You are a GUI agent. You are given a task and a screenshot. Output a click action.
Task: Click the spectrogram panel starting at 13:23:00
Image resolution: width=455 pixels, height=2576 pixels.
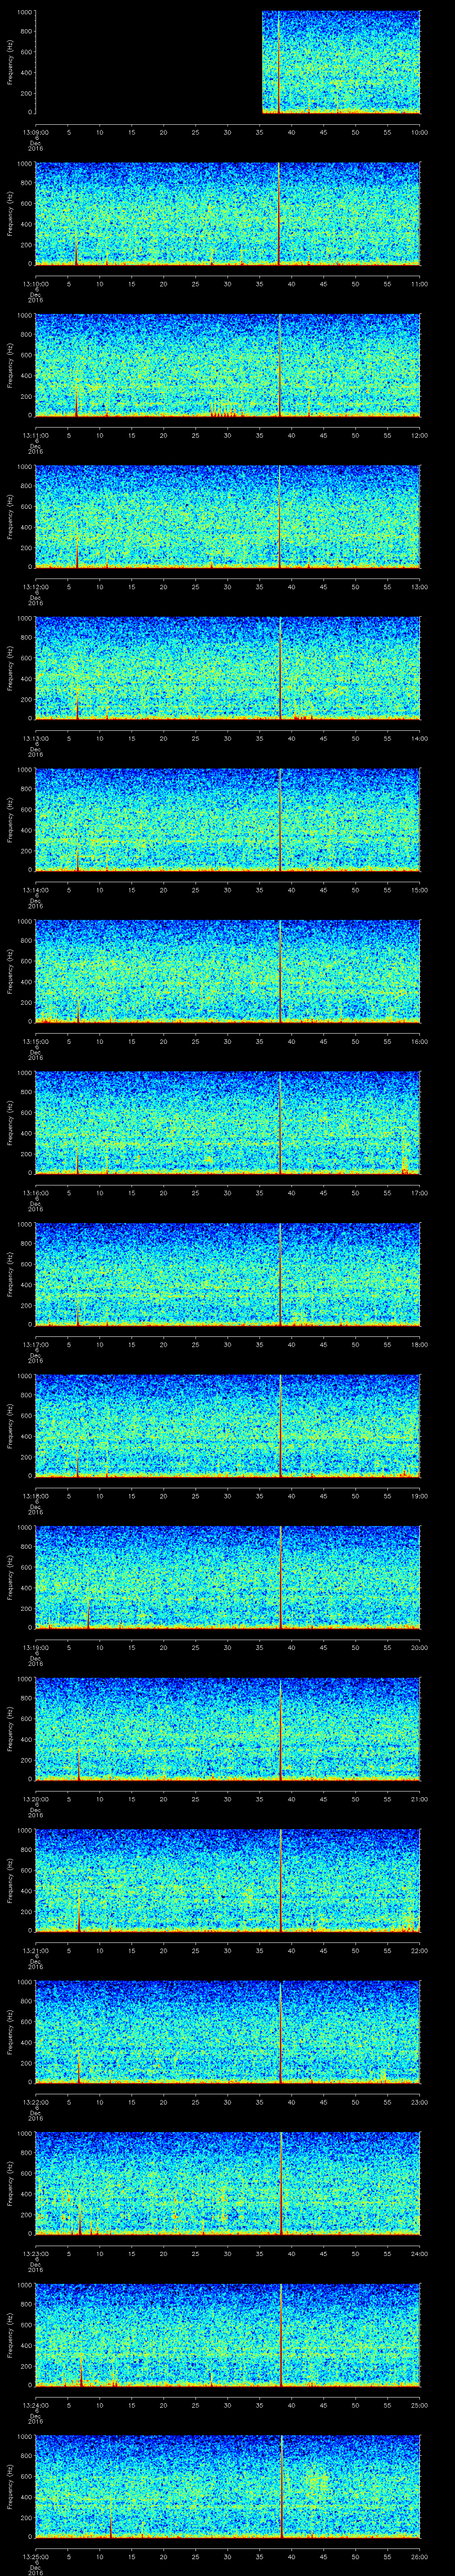click(x=227, y=2184)
